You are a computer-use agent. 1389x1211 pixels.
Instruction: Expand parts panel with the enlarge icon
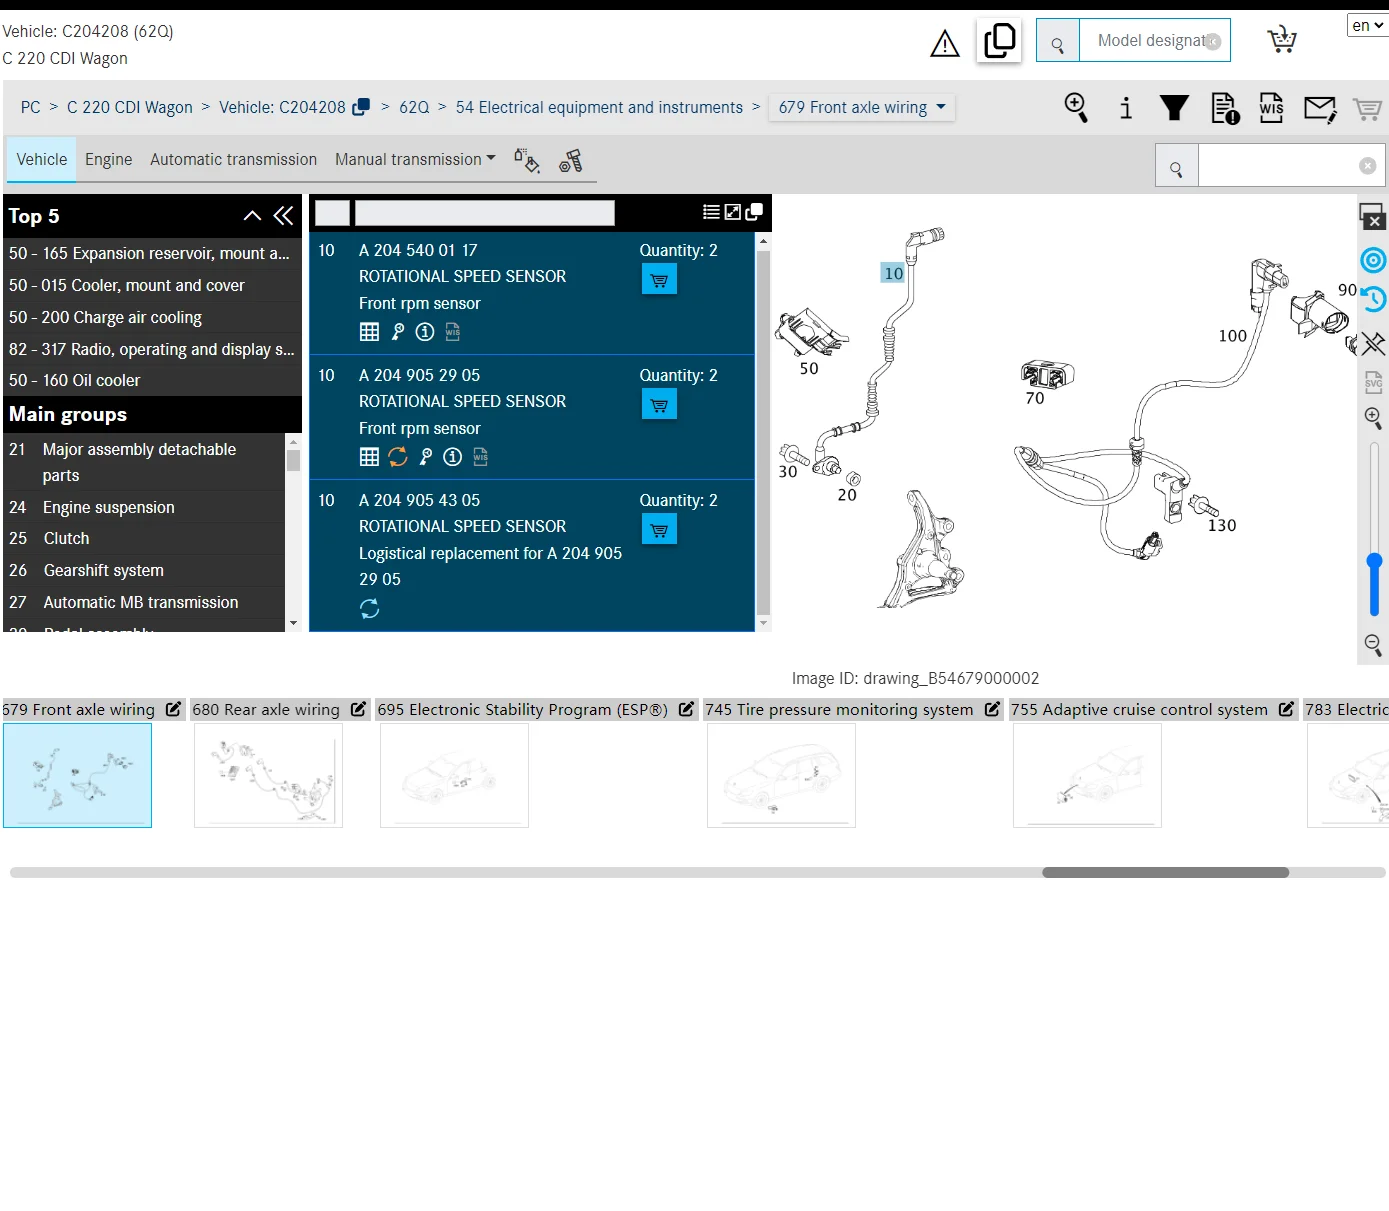733,212
